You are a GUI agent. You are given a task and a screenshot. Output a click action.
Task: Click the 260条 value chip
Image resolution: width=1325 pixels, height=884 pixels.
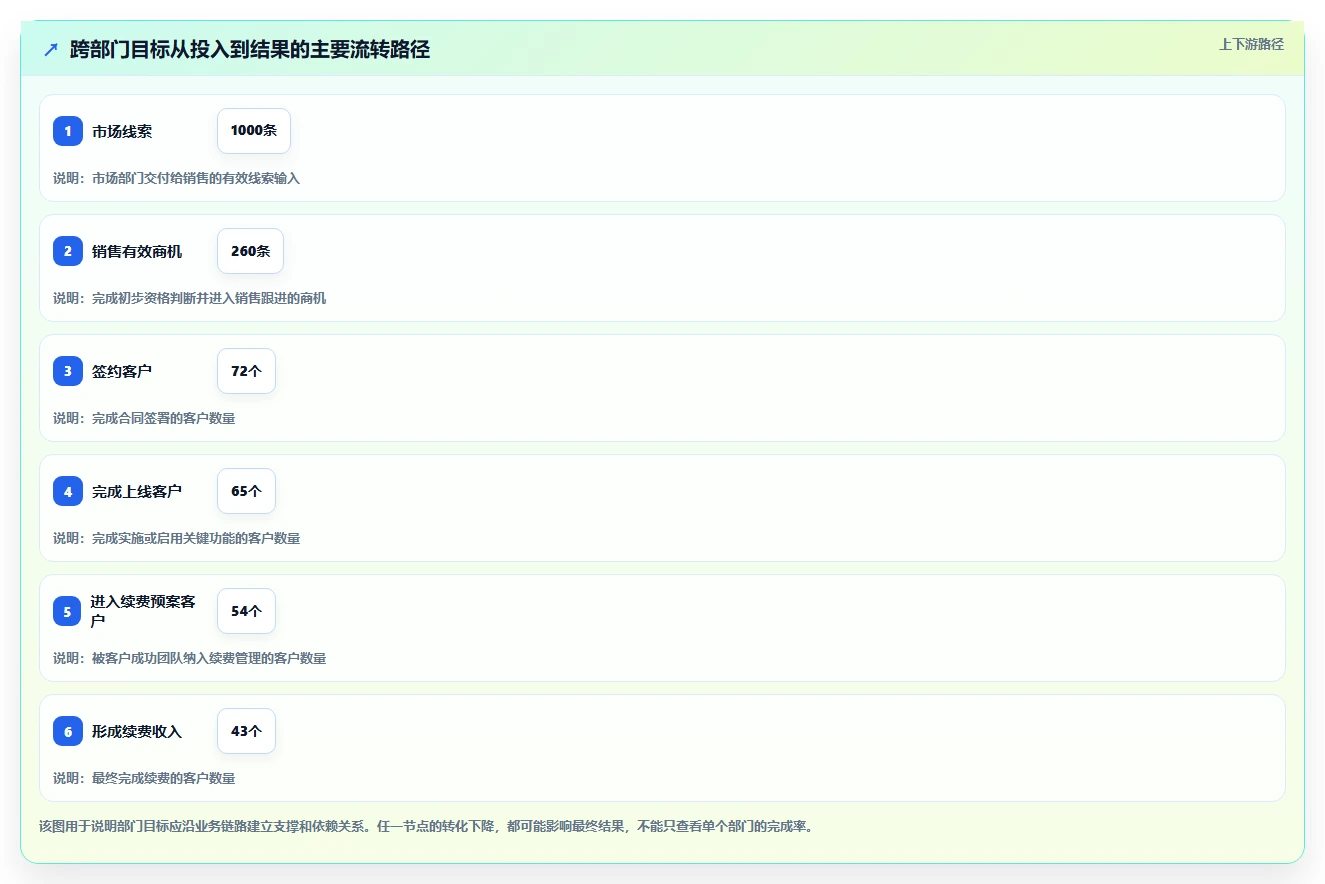pyautogui.click(x=250, y=251)
